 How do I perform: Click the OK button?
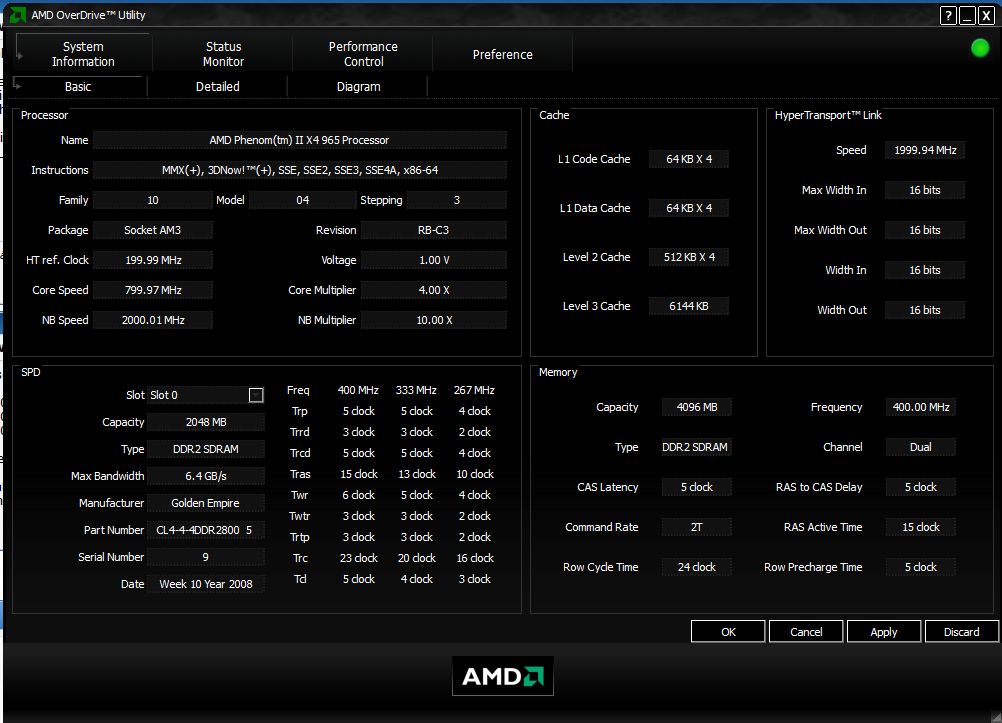(728, 632)
